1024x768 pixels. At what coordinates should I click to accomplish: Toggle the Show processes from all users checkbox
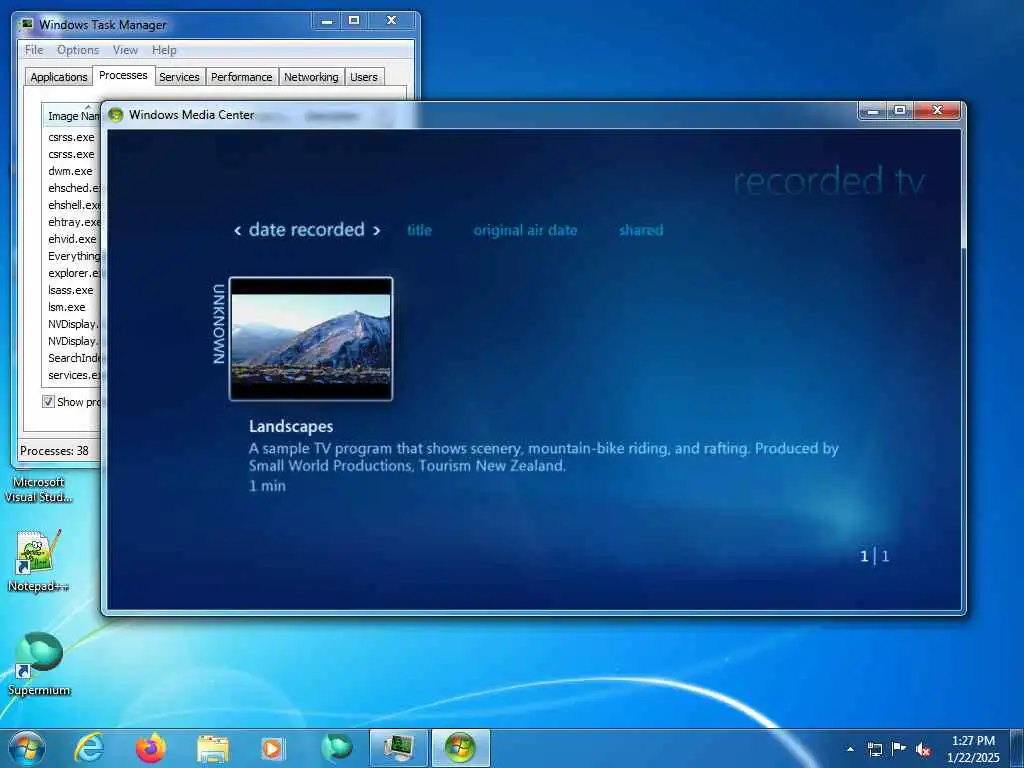[x=48, y=402]
